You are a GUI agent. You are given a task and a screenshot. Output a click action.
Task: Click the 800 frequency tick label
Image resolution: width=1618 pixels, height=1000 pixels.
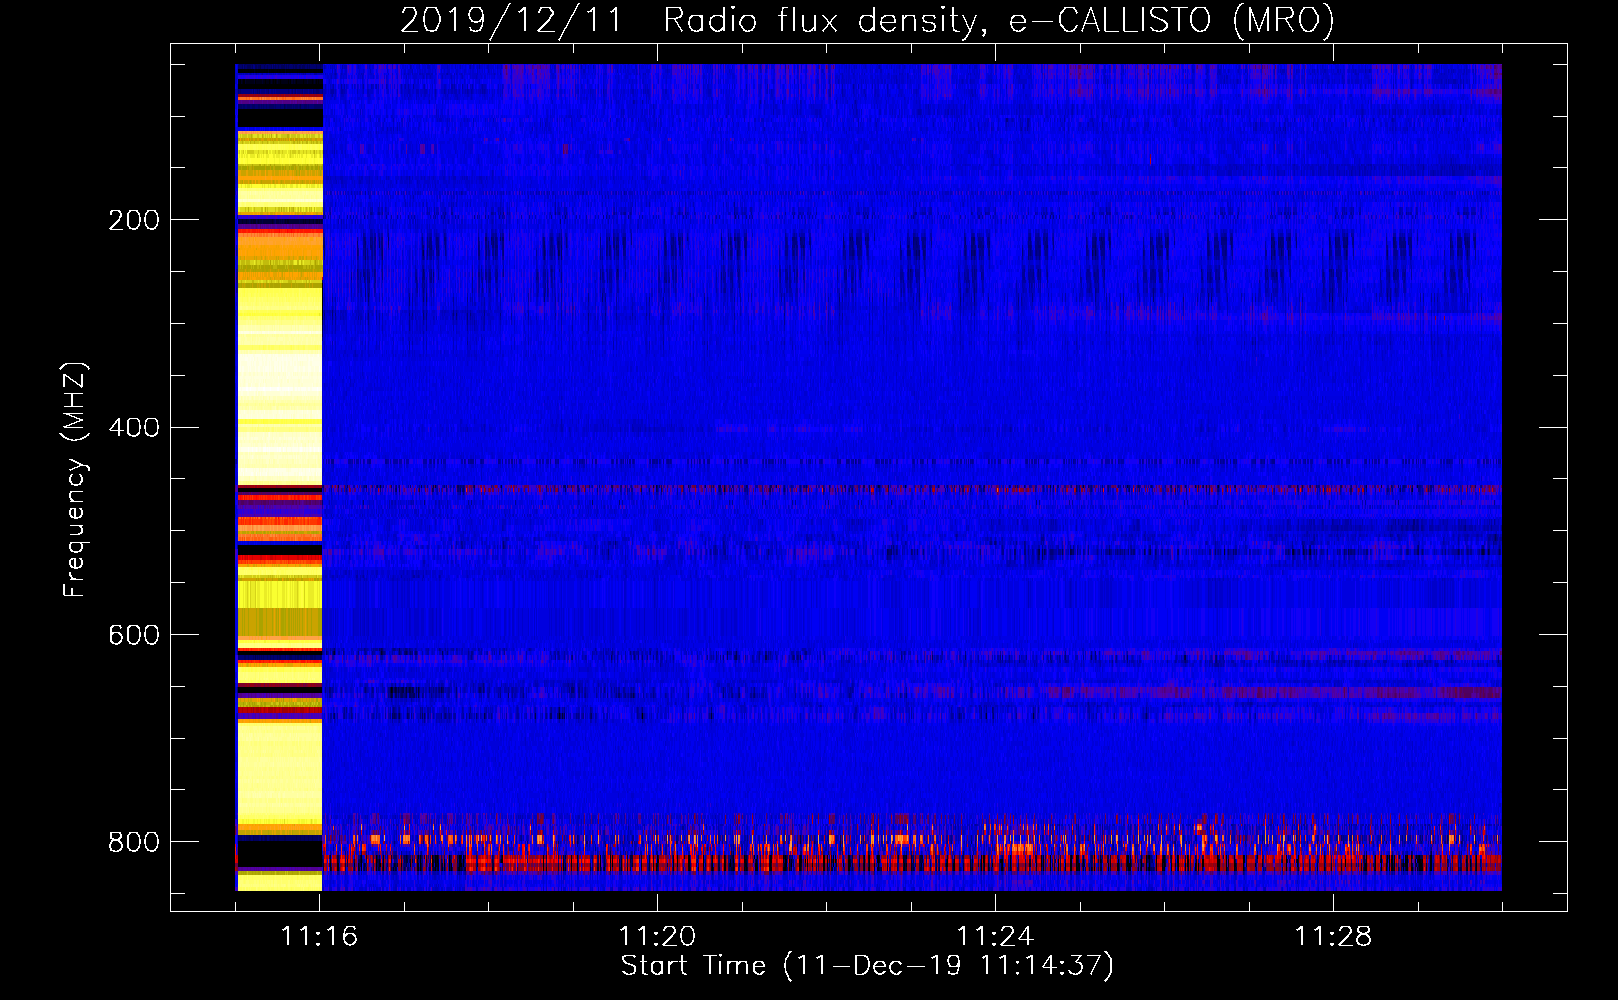(134, 842)
